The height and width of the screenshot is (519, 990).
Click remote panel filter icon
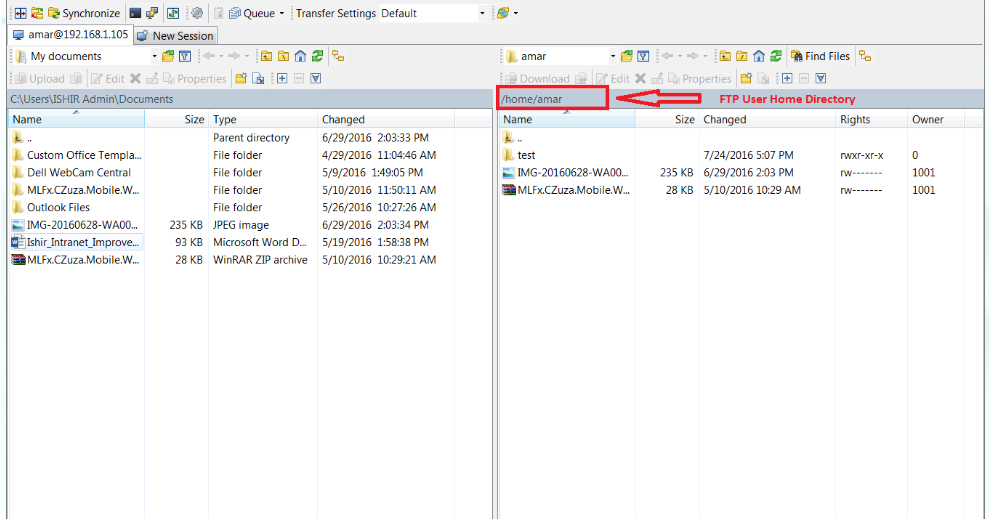click(x=643, y=56)
